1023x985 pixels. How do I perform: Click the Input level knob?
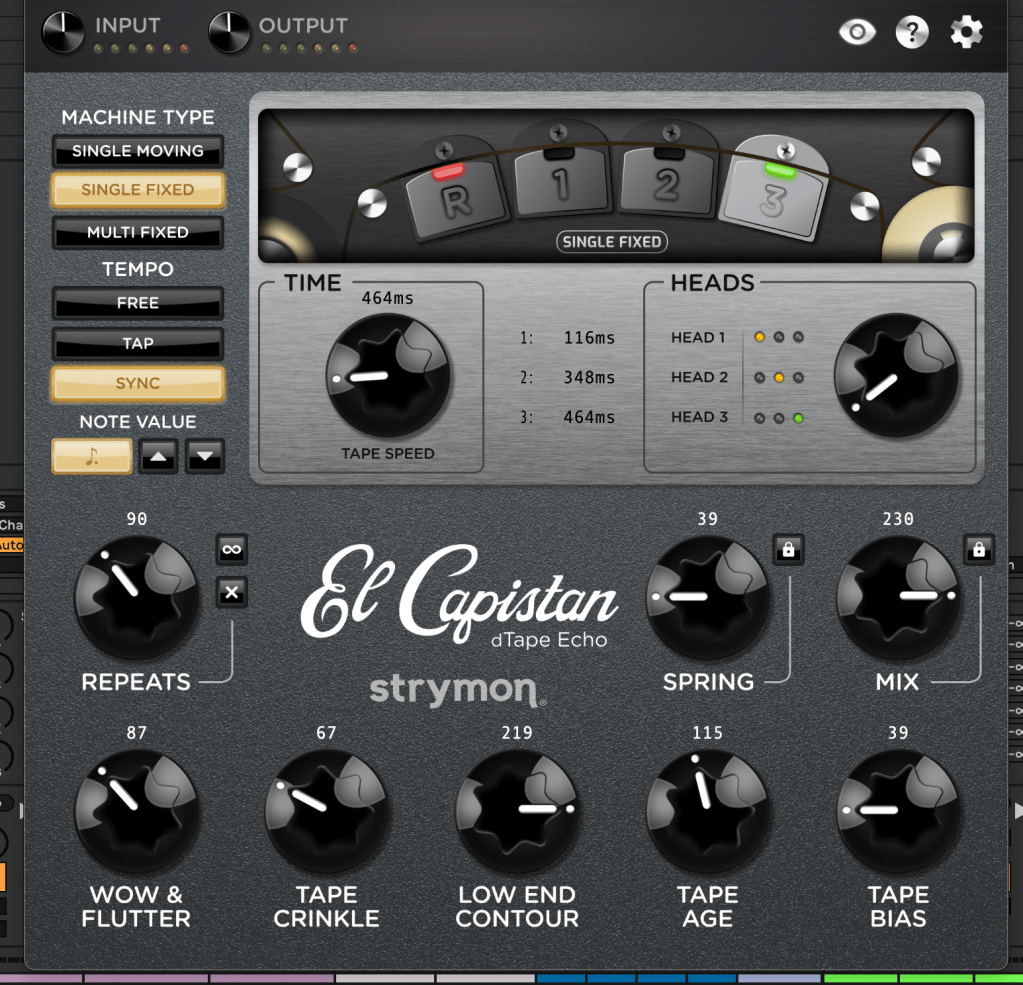63,32
